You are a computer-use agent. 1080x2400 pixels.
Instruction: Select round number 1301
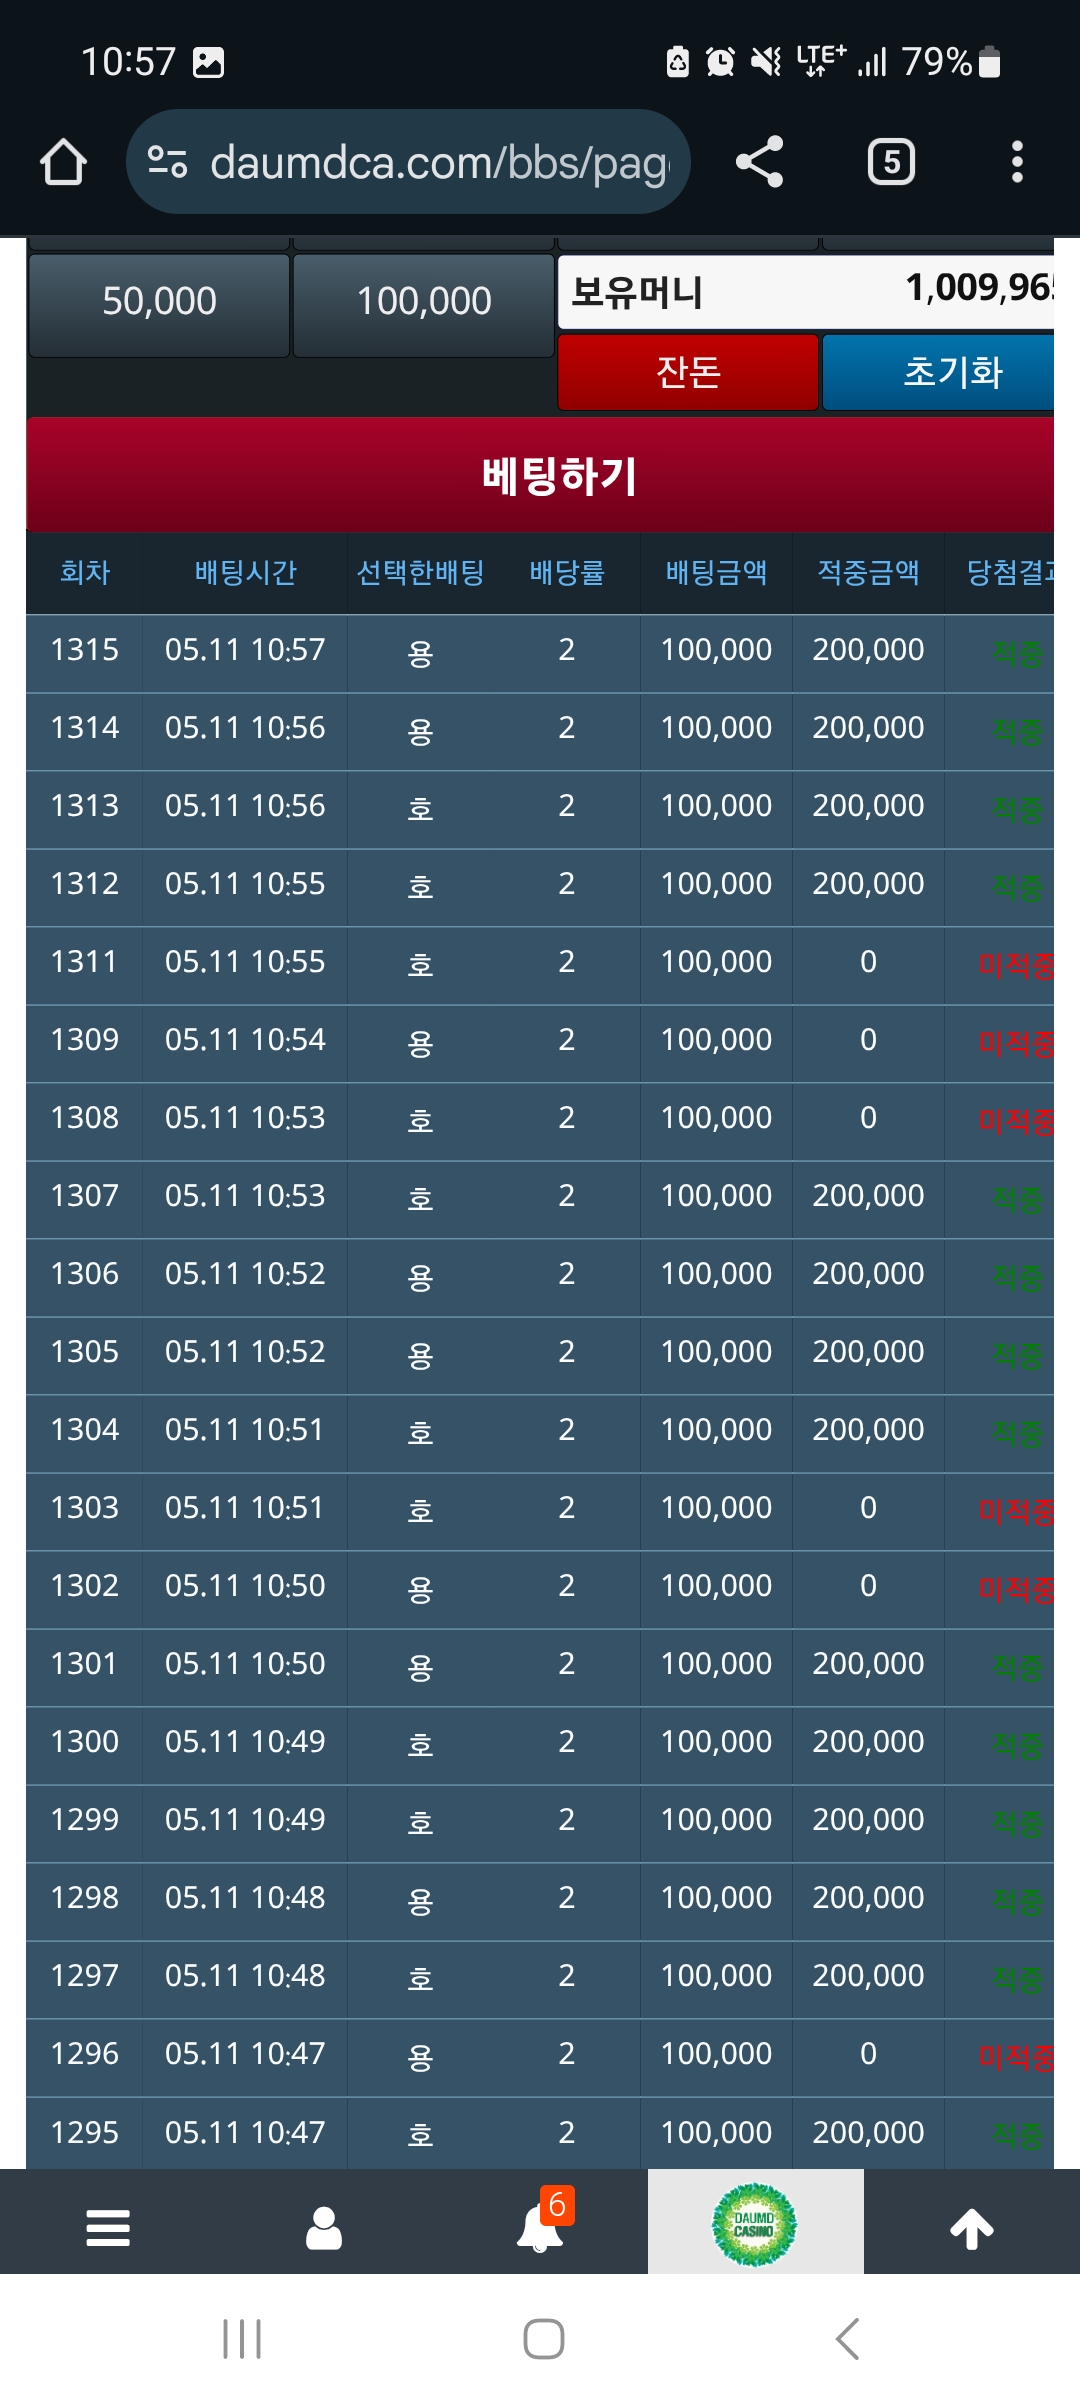85,1664
